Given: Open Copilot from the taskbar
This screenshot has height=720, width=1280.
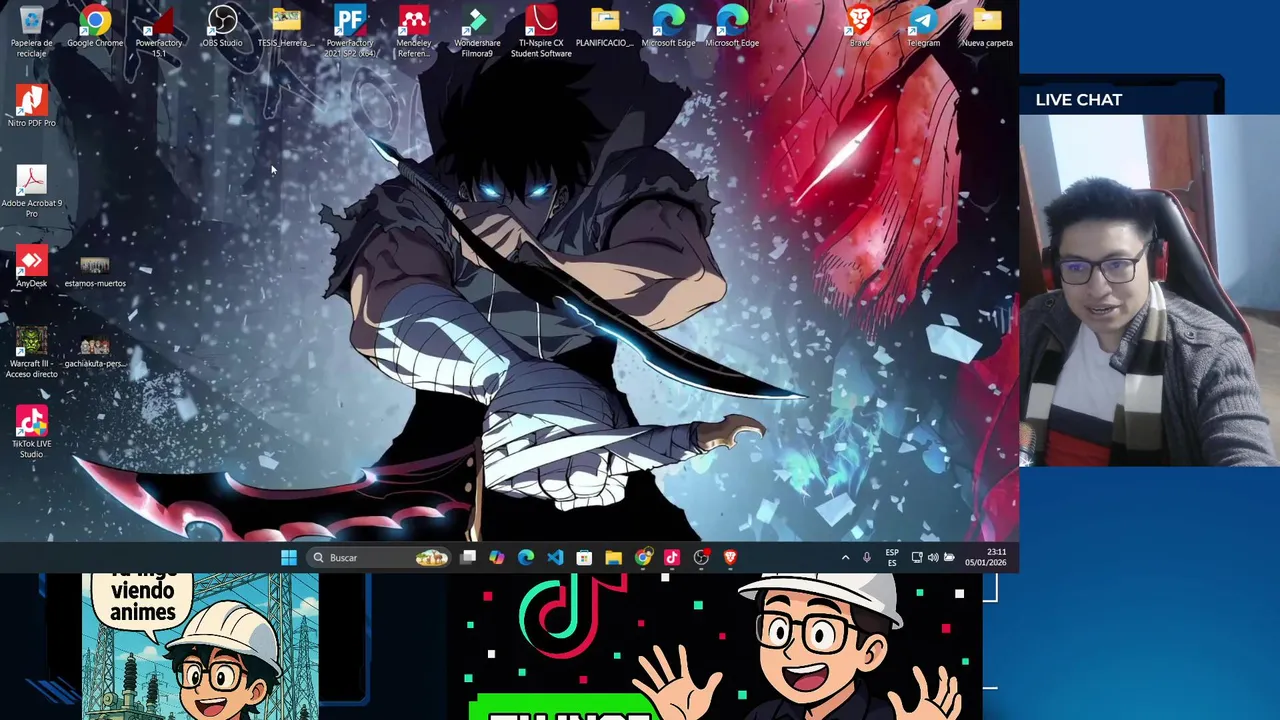Looking at the screenshot, I should pos(497,558).
